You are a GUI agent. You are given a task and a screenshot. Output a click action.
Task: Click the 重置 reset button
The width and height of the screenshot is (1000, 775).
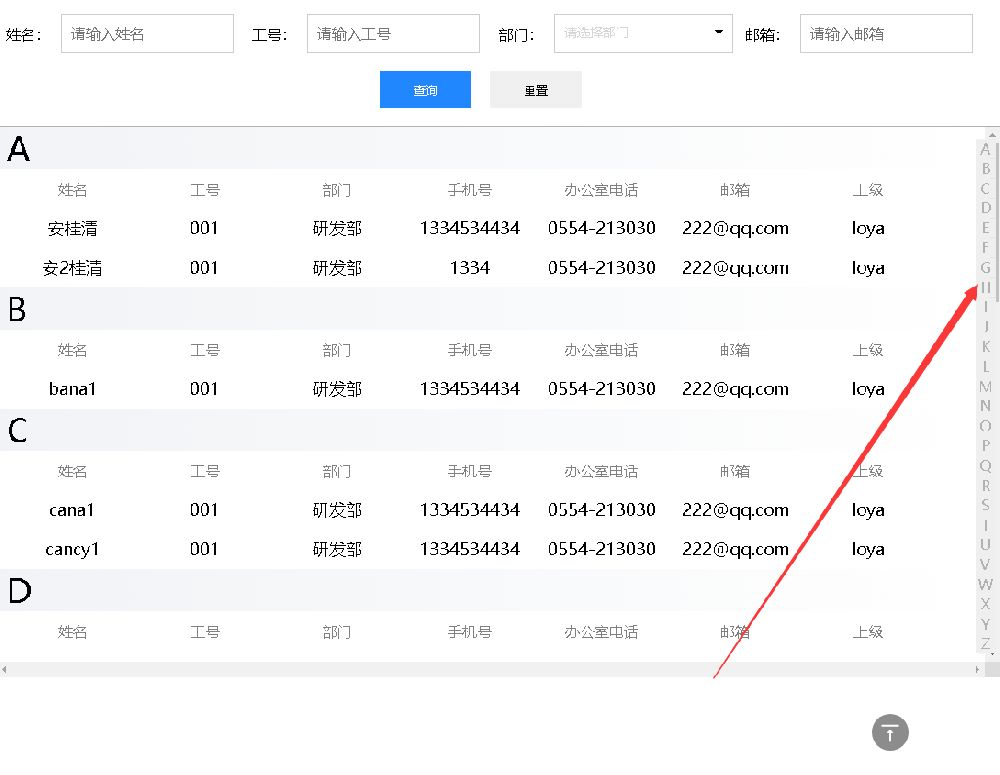point(536,89)
